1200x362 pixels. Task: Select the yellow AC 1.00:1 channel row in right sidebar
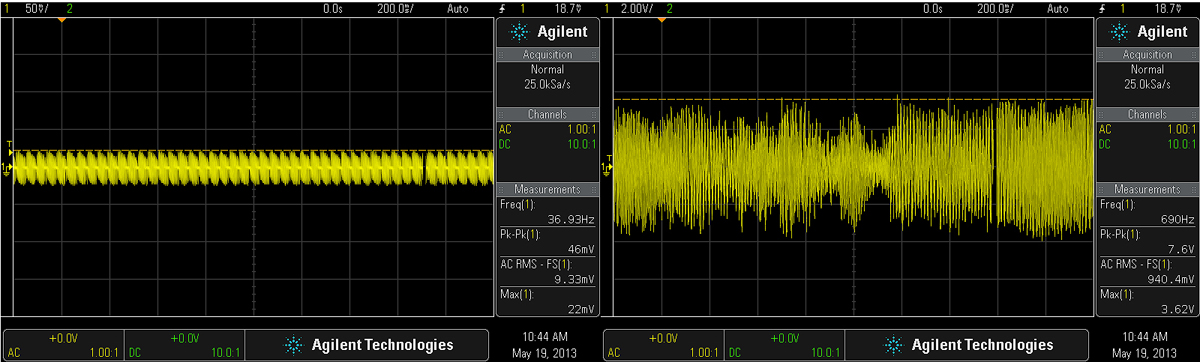coord(1147,129)
